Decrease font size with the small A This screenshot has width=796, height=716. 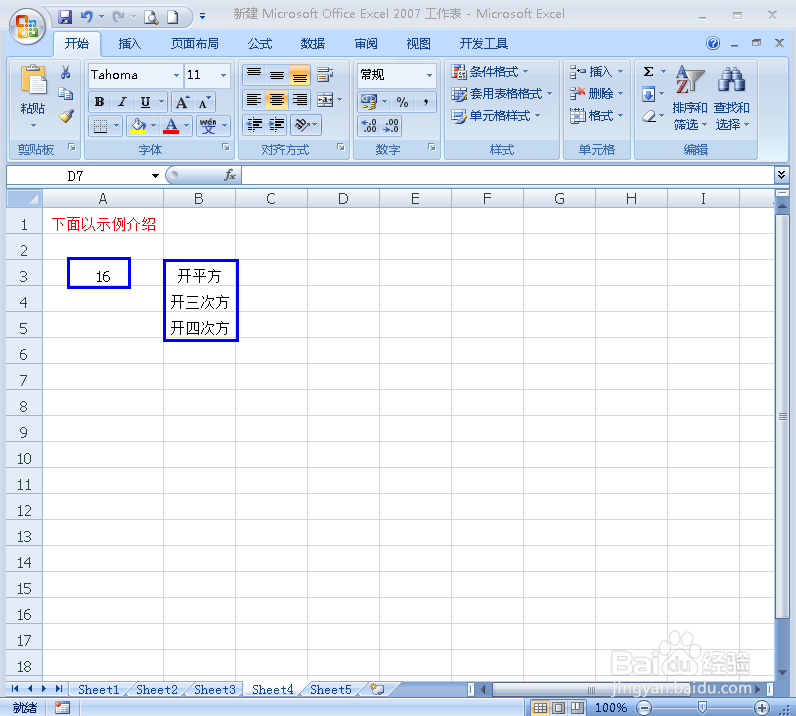coord(204,102)
